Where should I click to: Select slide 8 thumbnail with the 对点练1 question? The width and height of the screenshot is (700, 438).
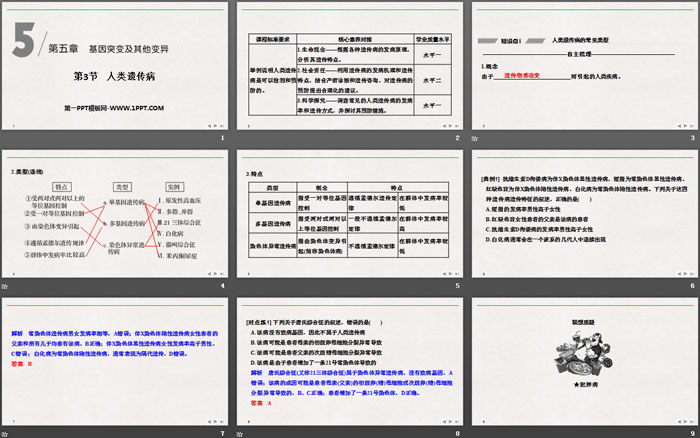coord(350,362)
